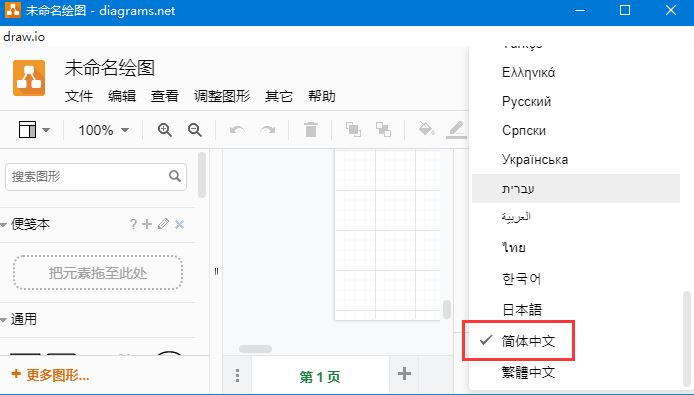Click the search magnifier in shape search box

[x=175, y=176]
